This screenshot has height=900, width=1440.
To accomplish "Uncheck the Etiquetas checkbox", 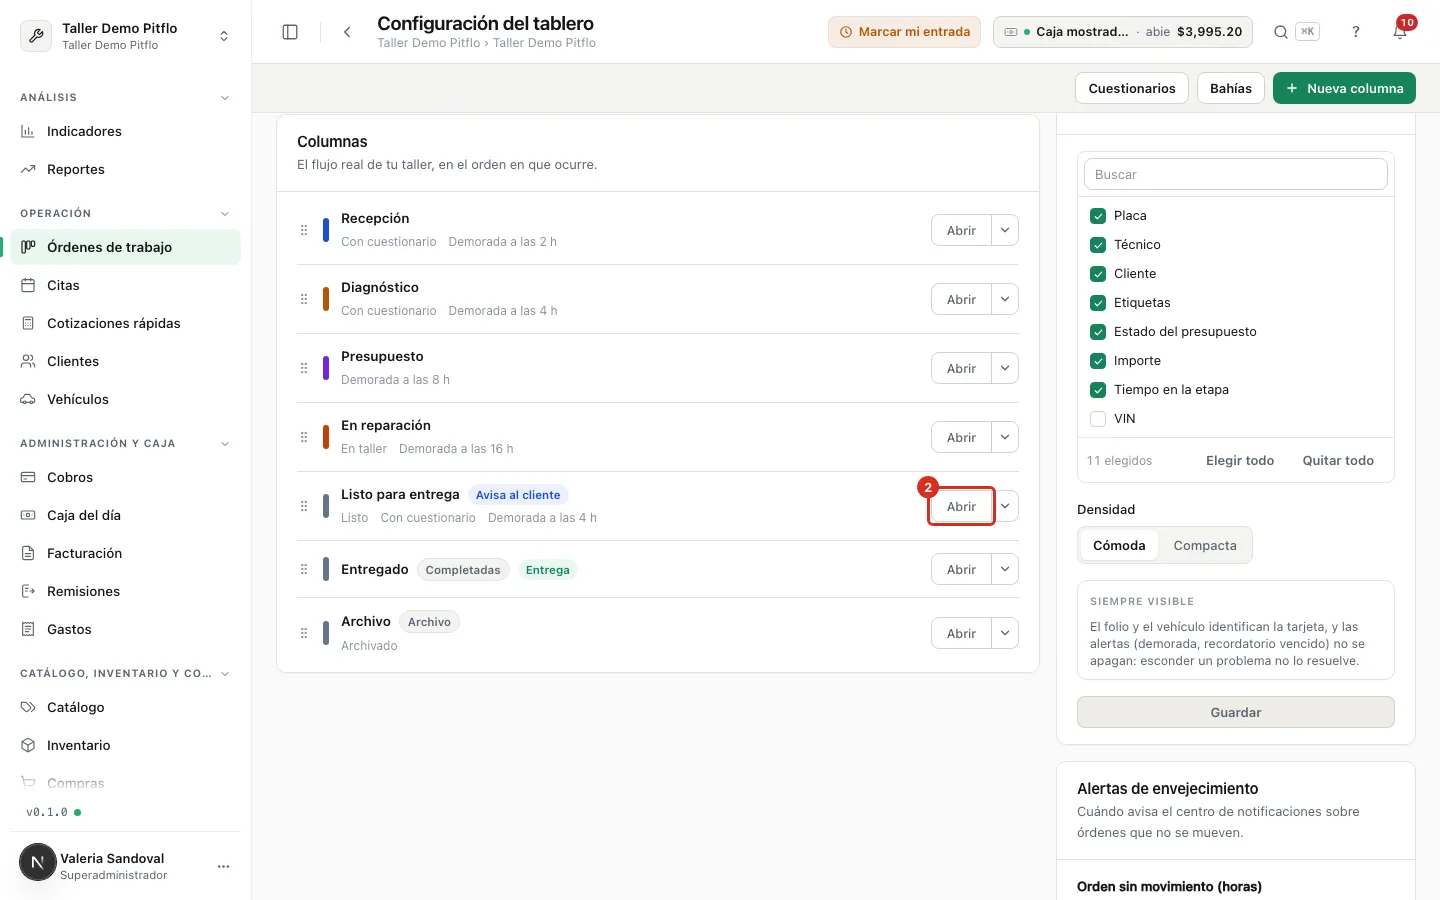I will [x=1098, y=303].
